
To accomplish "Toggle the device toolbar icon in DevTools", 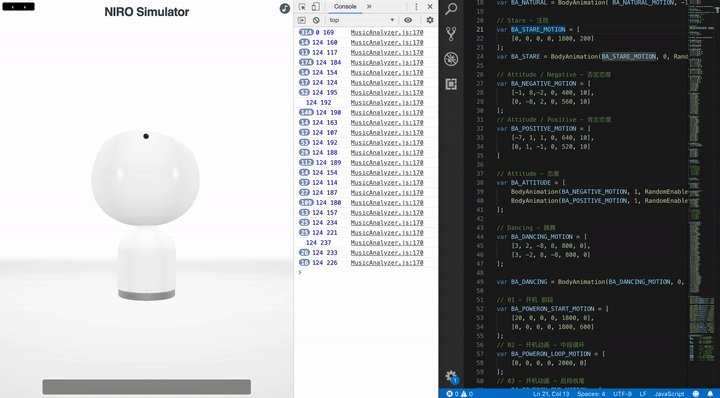I will tap(315, 6).
